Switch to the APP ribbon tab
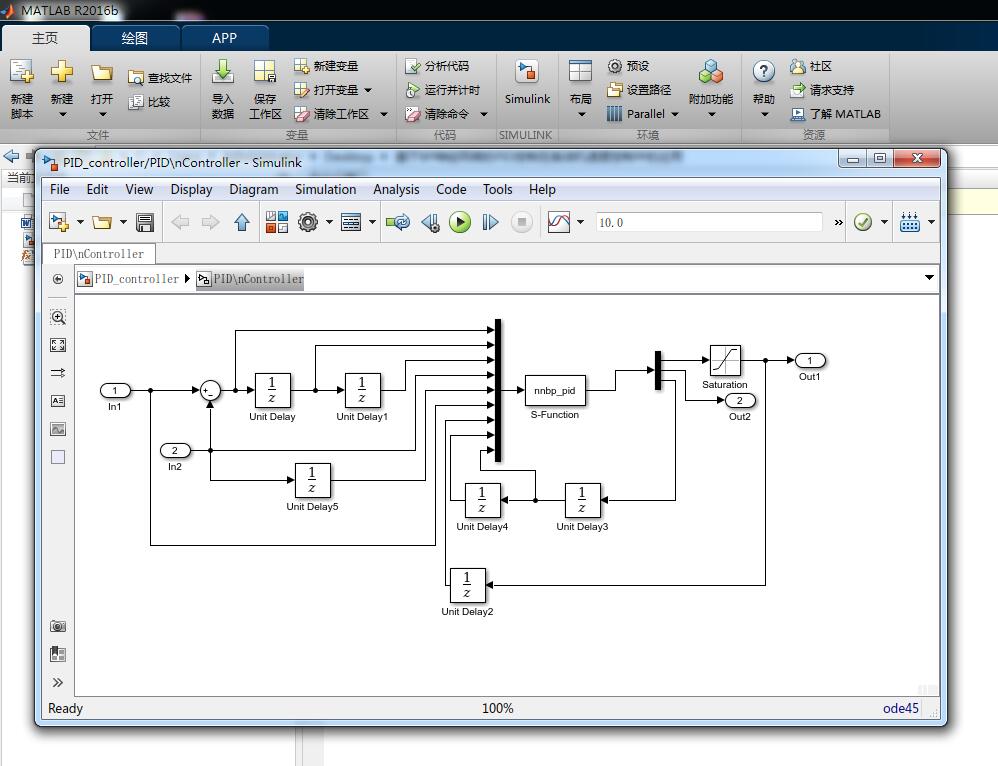The height and width of the screenshot is (766, 998). [224, 38]
